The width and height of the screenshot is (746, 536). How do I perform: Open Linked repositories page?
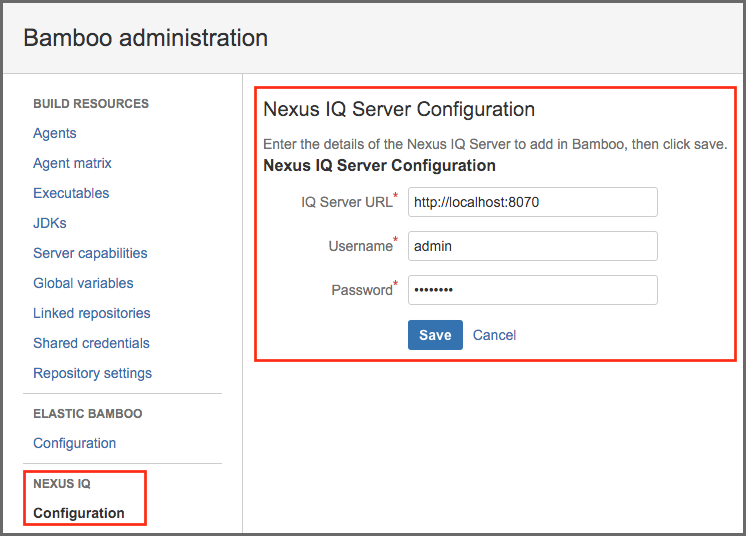(91, 313)
